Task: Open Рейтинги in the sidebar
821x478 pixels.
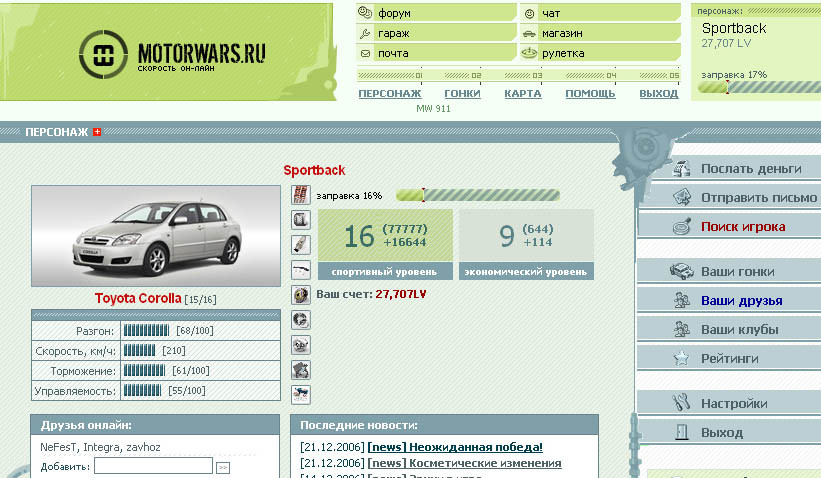Action: [x=729, y=359]
